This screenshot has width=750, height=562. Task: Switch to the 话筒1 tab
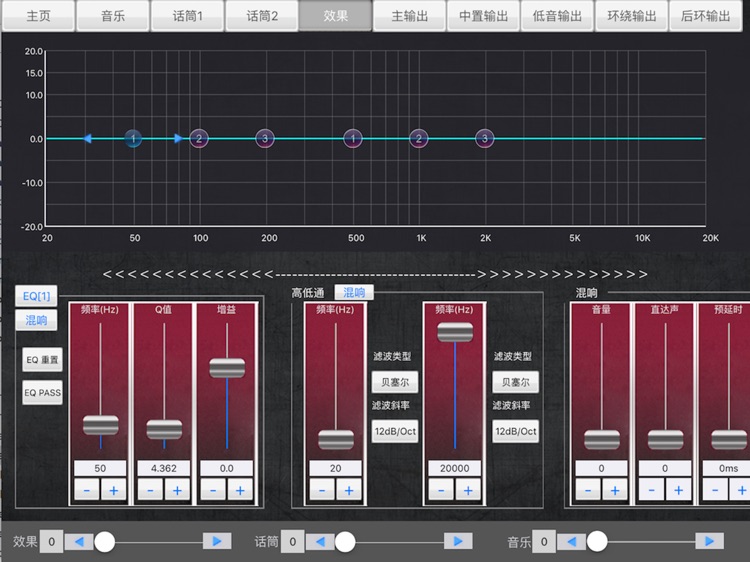click(188, 16)
